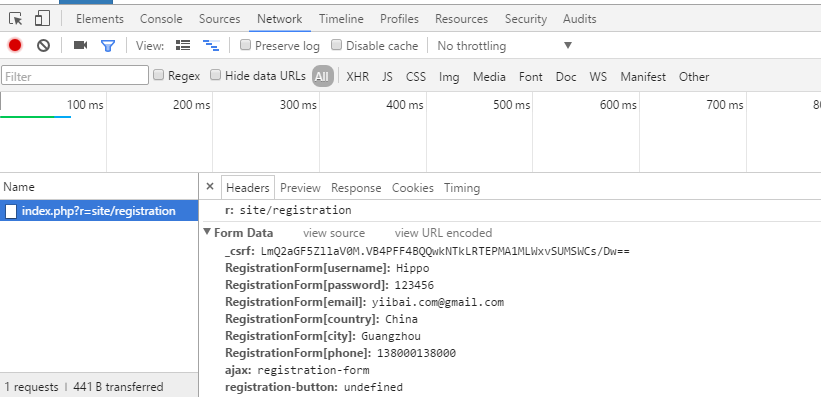Viewport: 821px width, 397px height.
Task: Clear the network log with the clear icon
Action: (43, 46)
